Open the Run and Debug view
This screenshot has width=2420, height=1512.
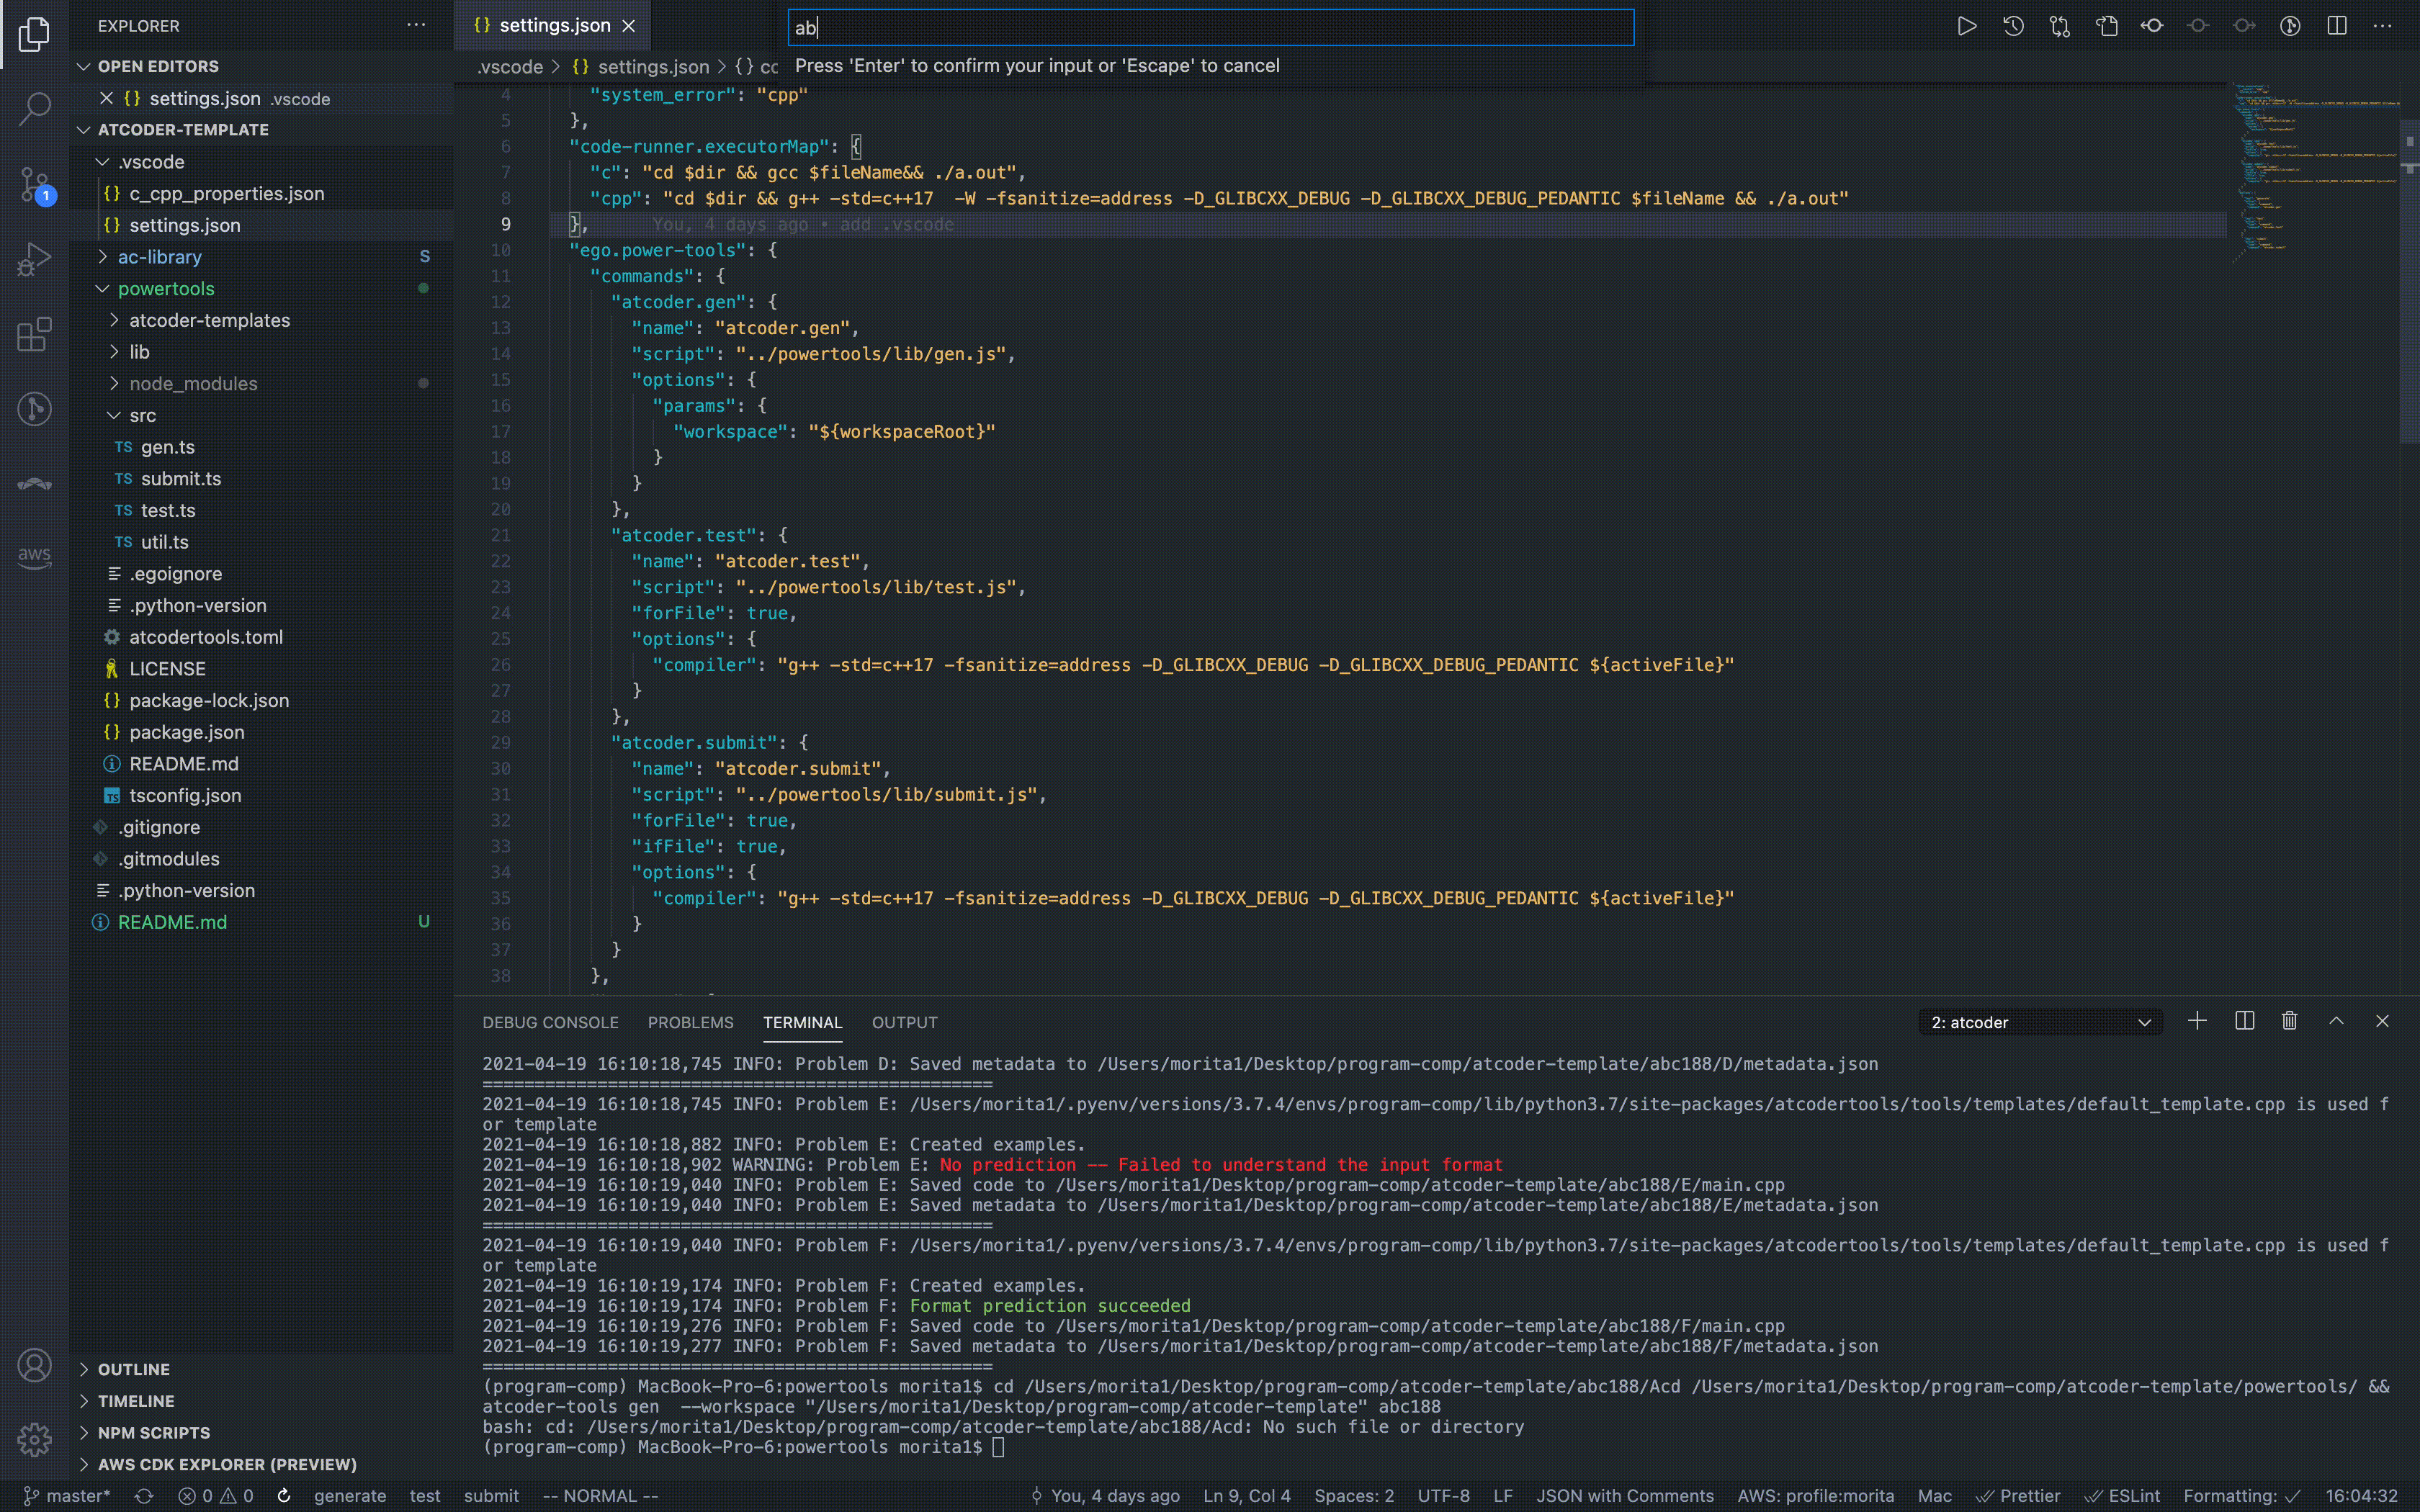click(34, 260)
